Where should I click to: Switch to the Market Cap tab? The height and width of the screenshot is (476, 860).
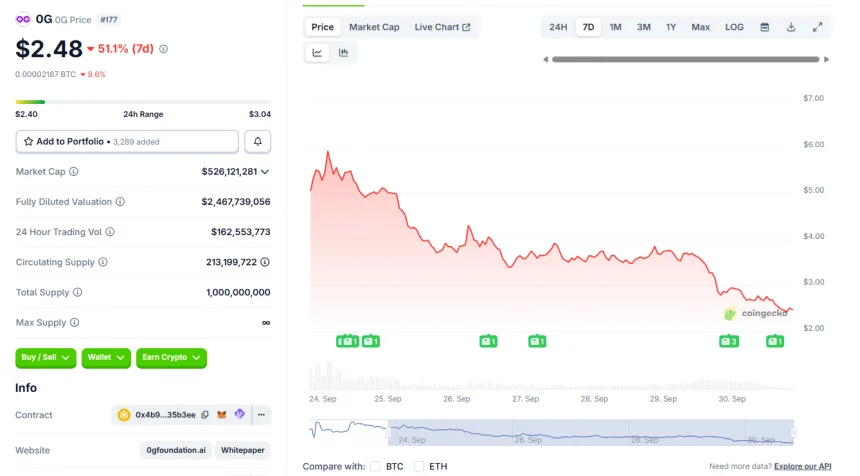coord(374,27)
